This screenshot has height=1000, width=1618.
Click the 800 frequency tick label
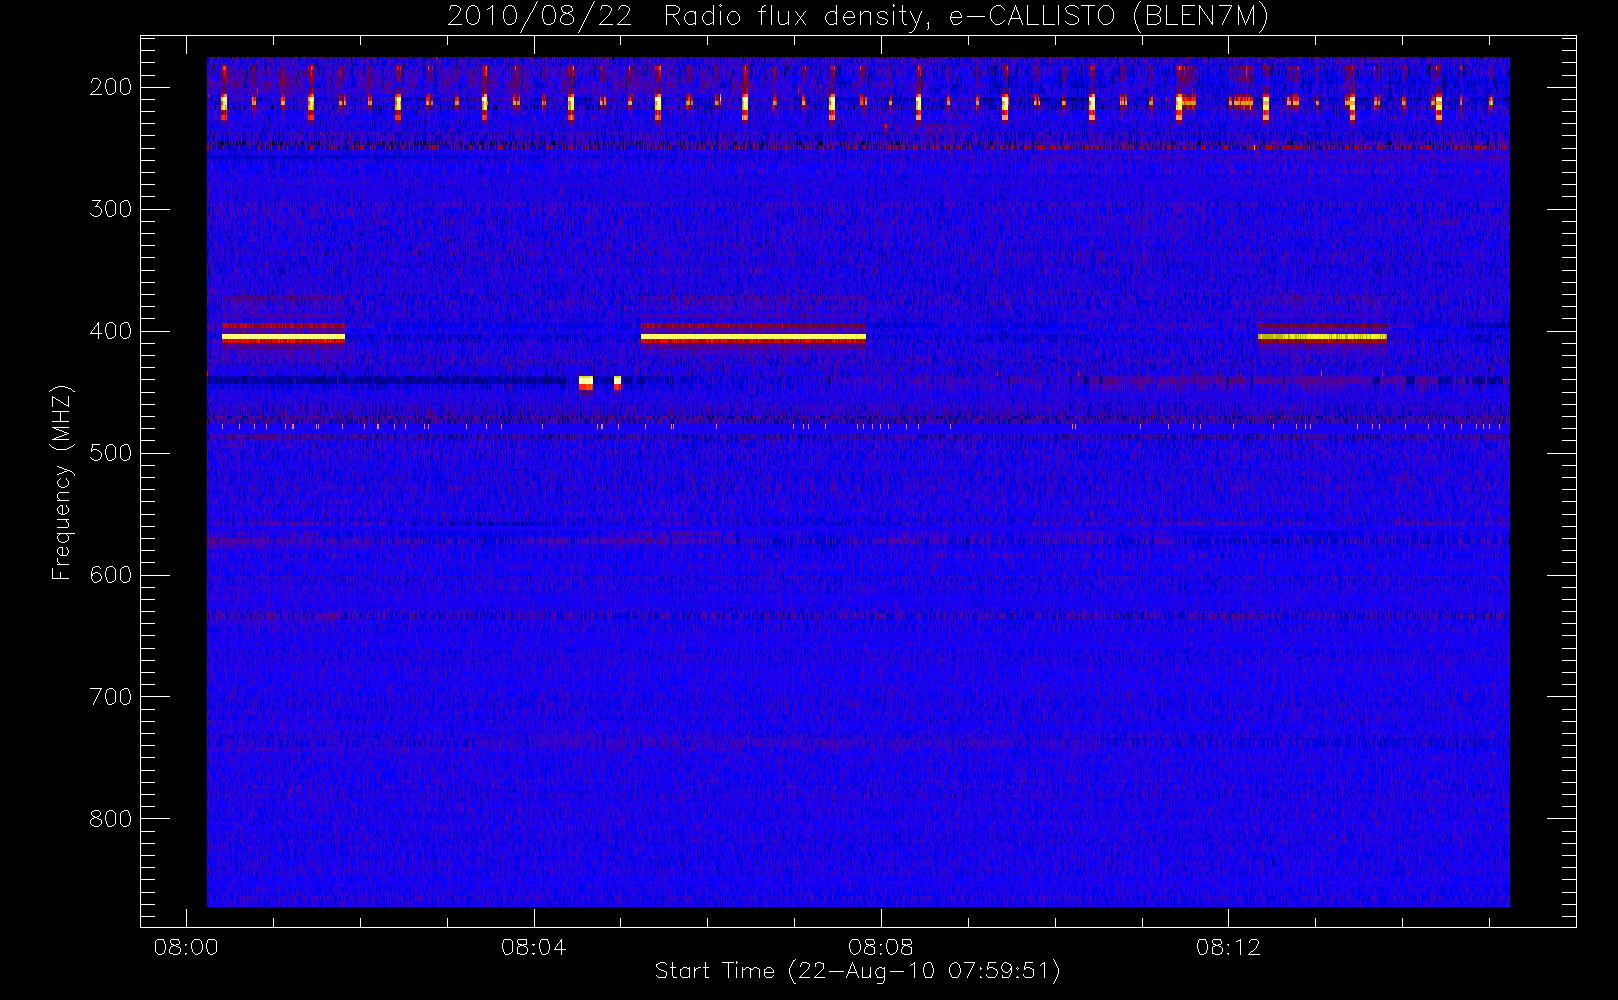(x=111, y=819)
